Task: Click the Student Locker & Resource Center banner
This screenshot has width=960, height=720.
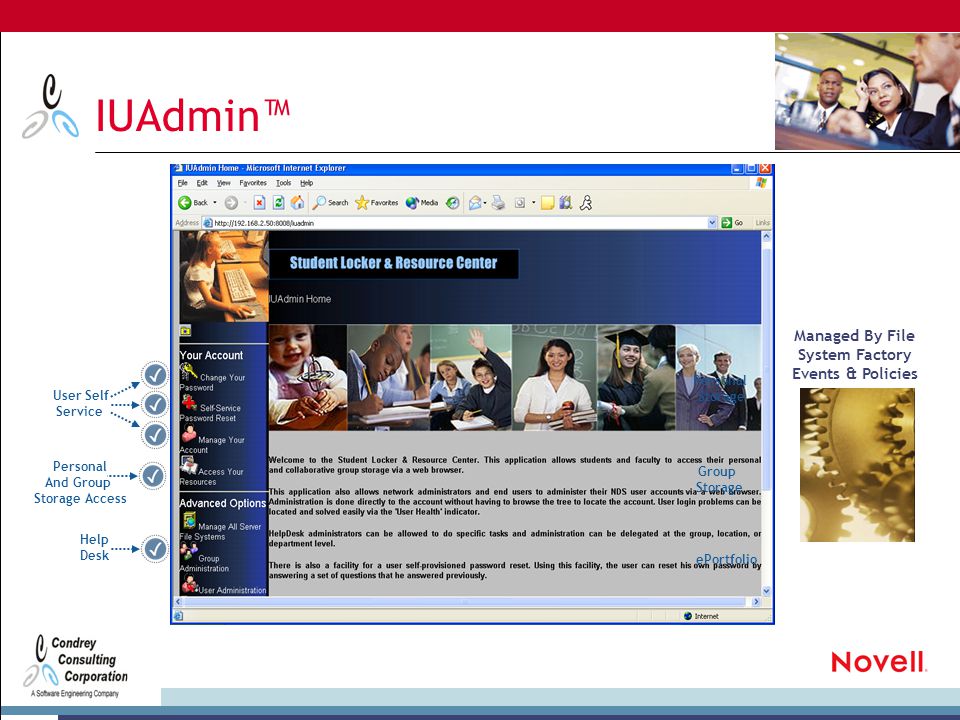Action: coord(394,263)
